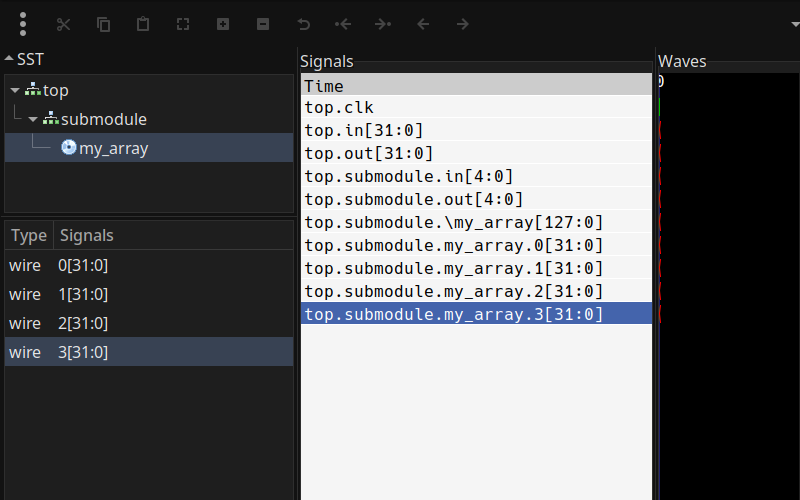Select top.submodule.out[4:0] signal

(477, 199)
